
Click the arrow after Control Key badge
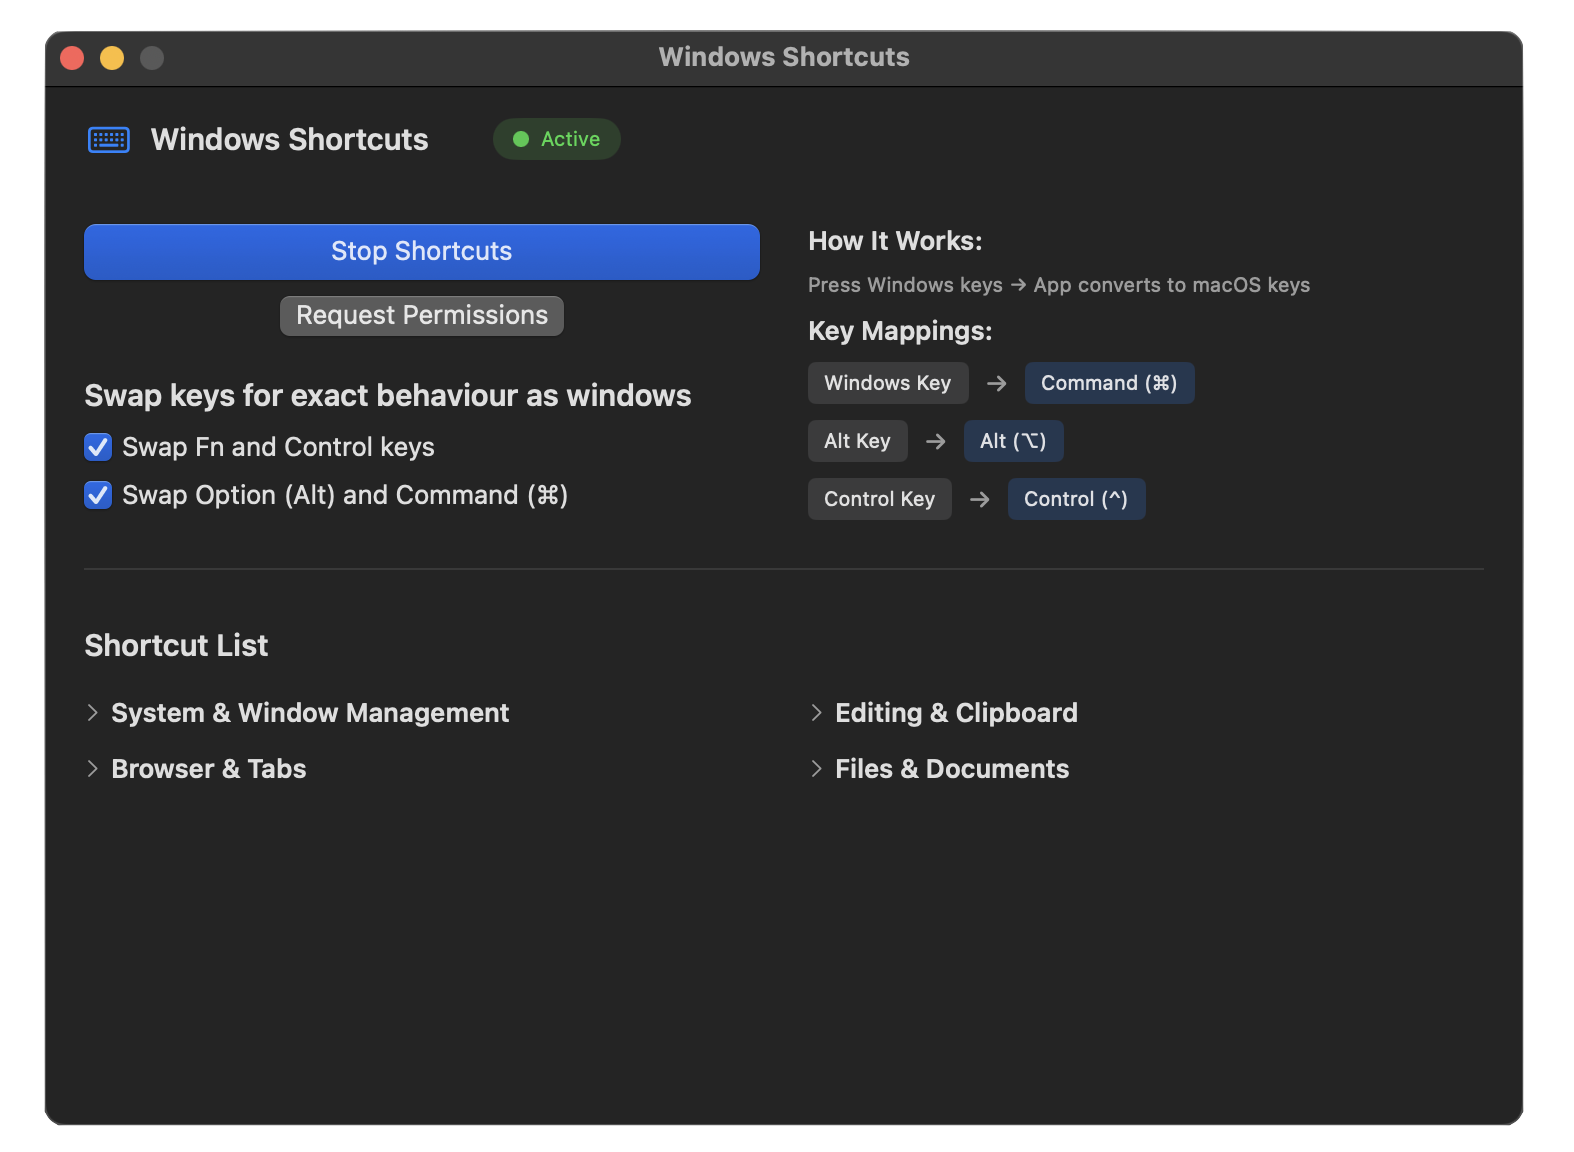pos(979,499)
